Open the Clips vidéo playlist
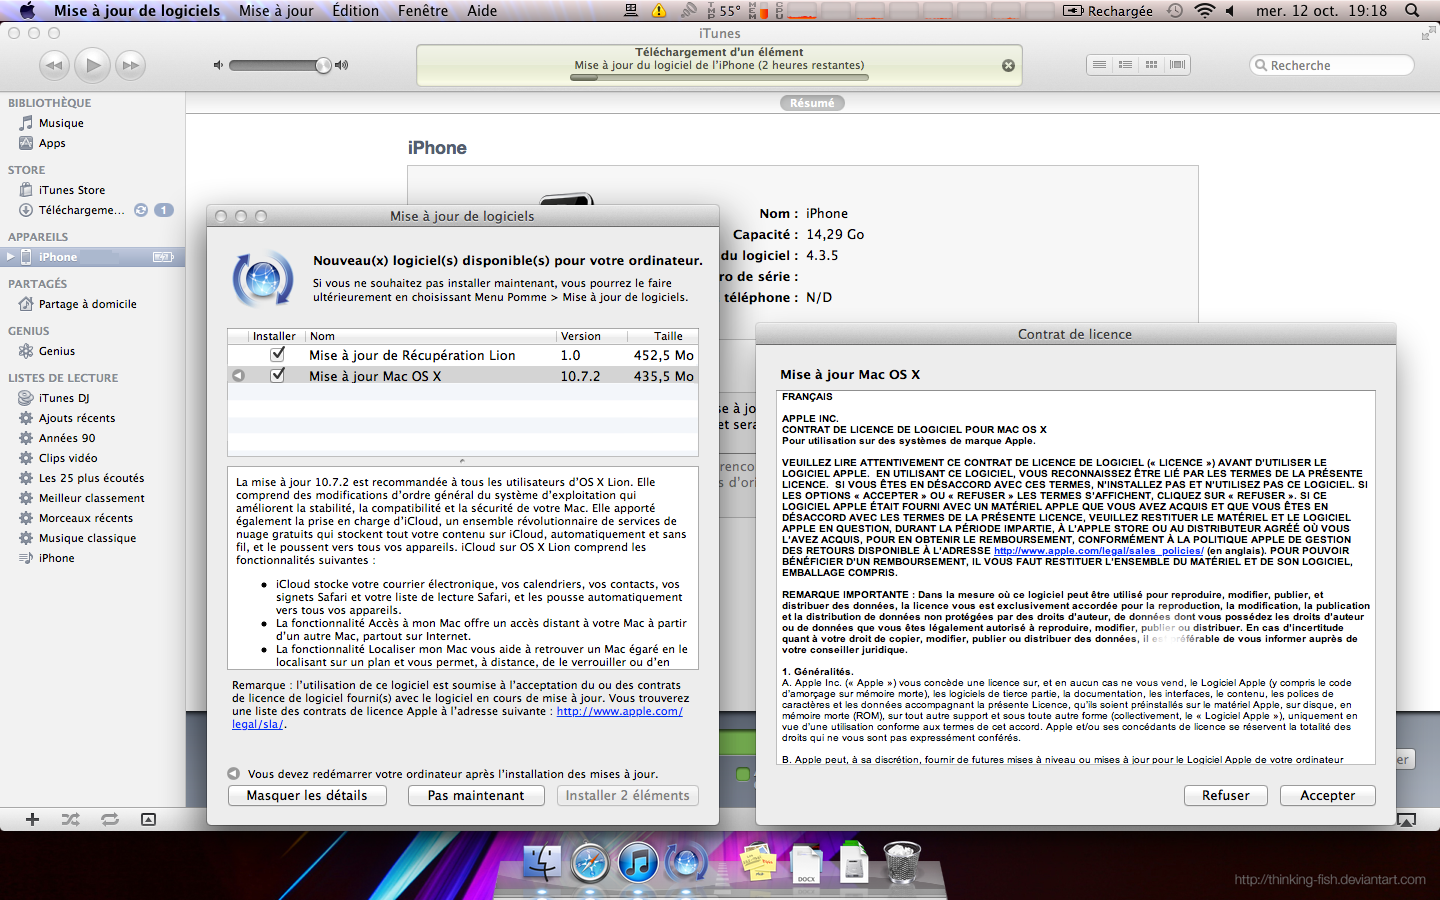Screen dimensions: 1440x900 [x=68, y=458]
